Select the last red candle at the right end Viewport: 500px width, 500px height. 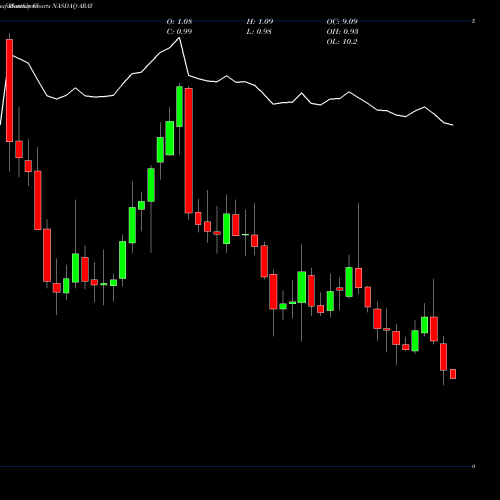(x=453, y=374)
